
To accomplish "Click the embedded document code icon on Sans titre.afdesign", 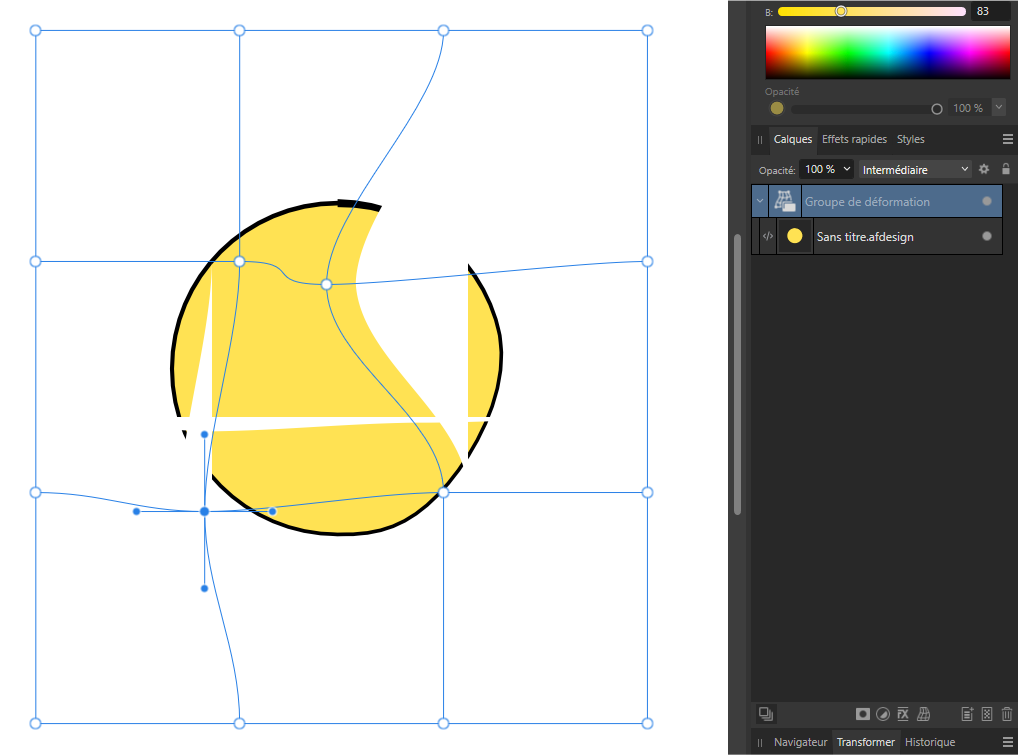I will pyautogui.click(x=767, y=236).
